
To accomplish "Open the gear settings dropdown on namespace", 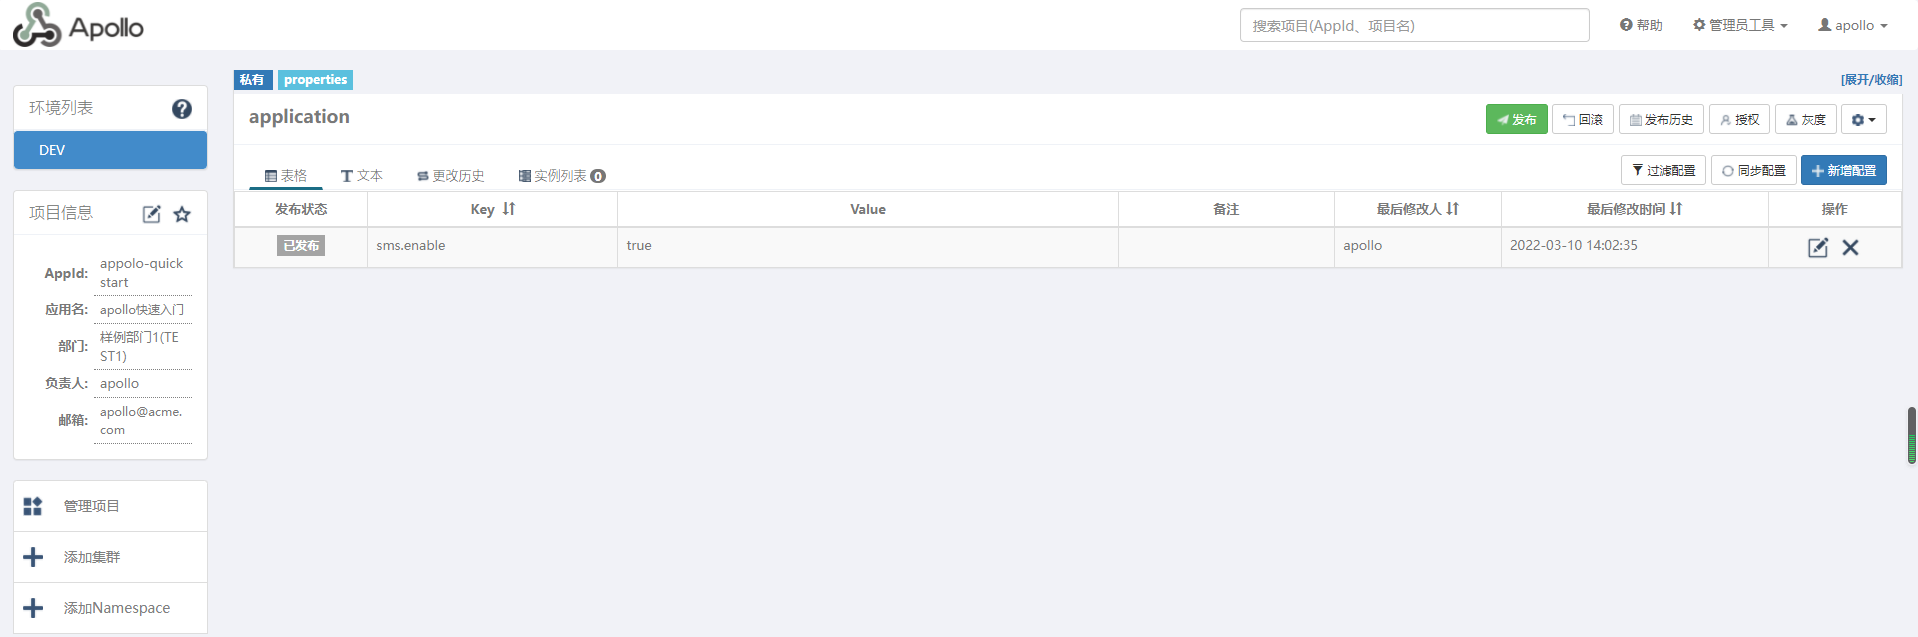I will (1863, 120).
